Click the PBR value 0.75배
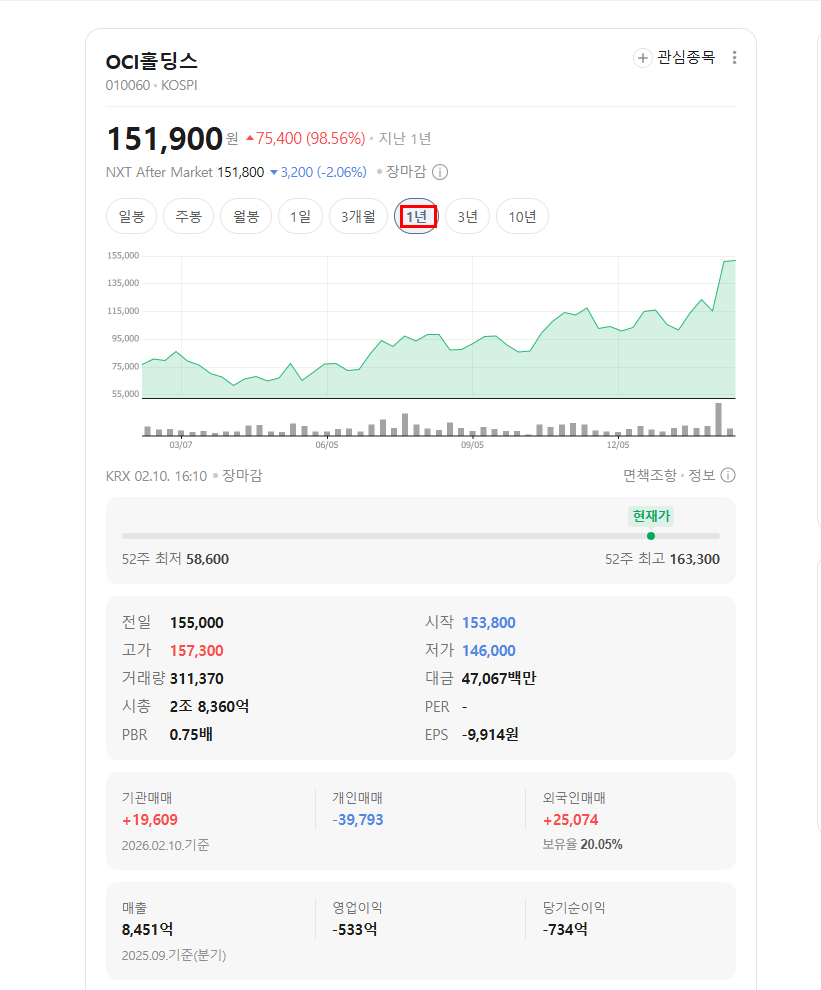The height and width of the screenshot is (990, 821). tap(191, 735)
